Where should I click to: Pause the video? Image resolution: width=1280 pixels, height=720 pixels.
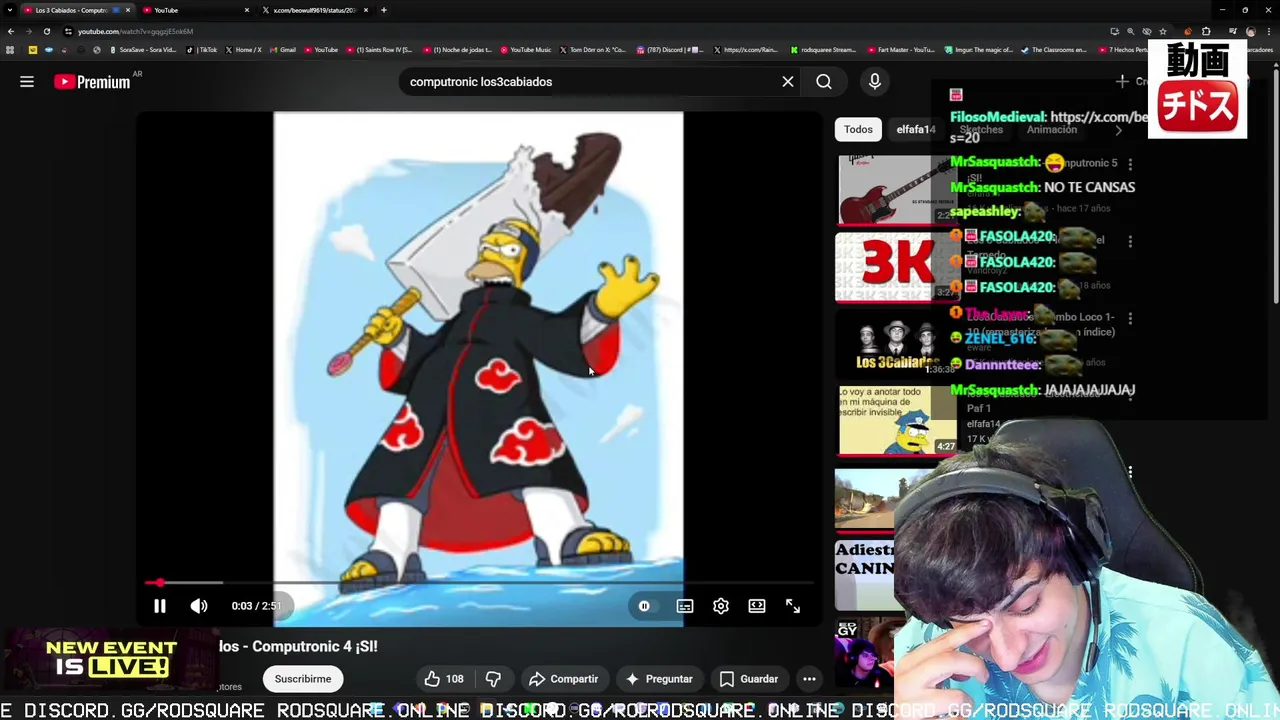pyautogui.click(x=160, y=606)
